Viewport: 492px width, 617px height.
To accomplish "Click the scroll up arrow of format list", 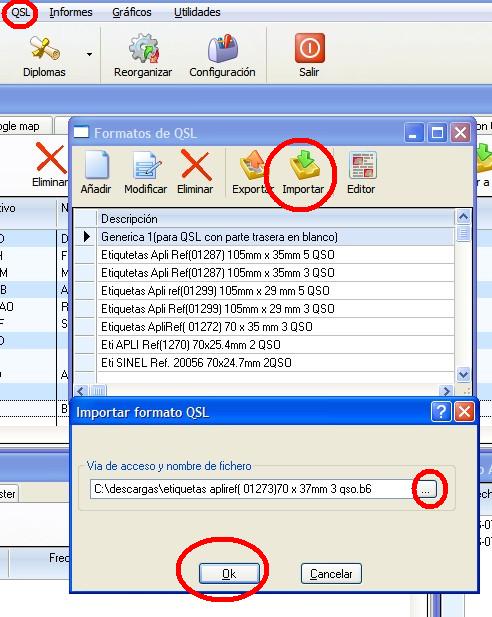I will (x=463, y=216).
